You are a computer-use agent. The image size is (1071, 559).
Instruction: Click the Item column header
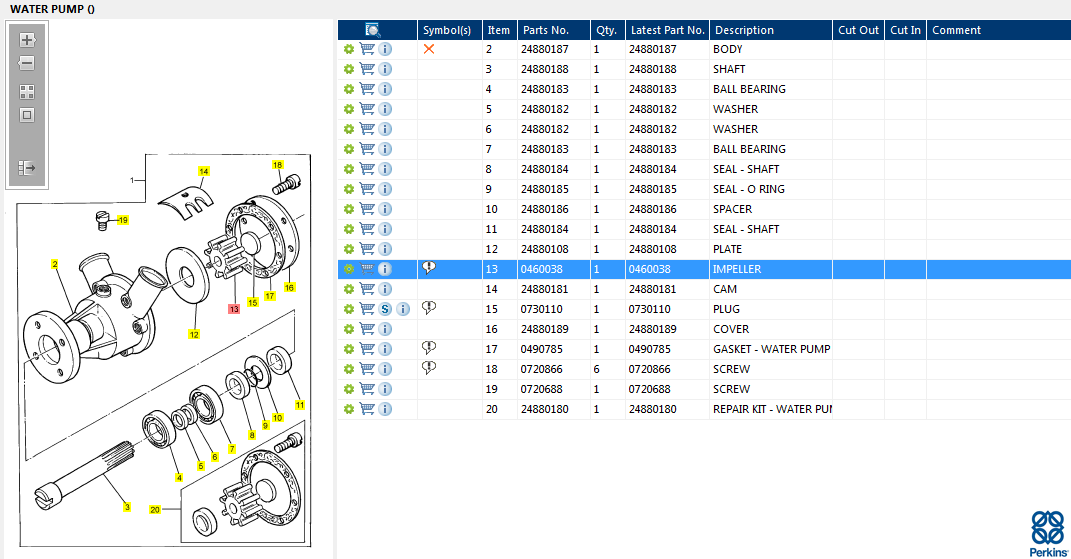point(498,30)
